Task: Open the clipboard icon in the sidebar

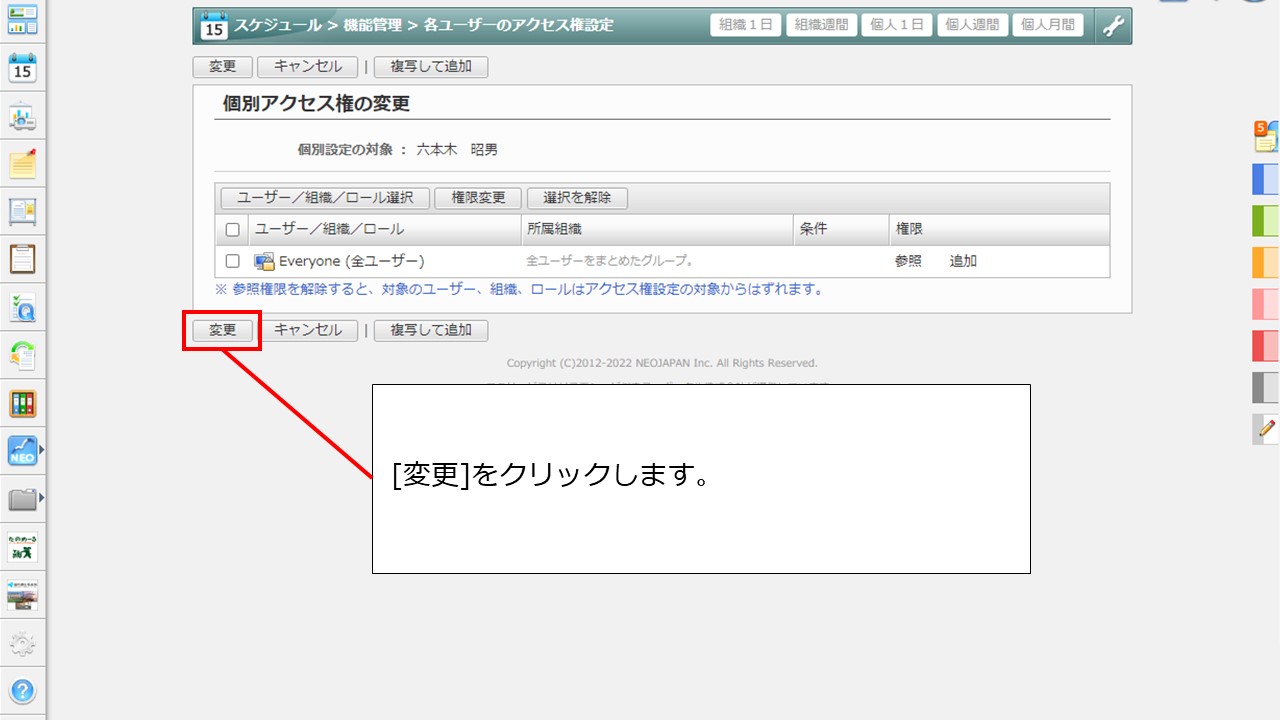Action: [x=22, y=259]
